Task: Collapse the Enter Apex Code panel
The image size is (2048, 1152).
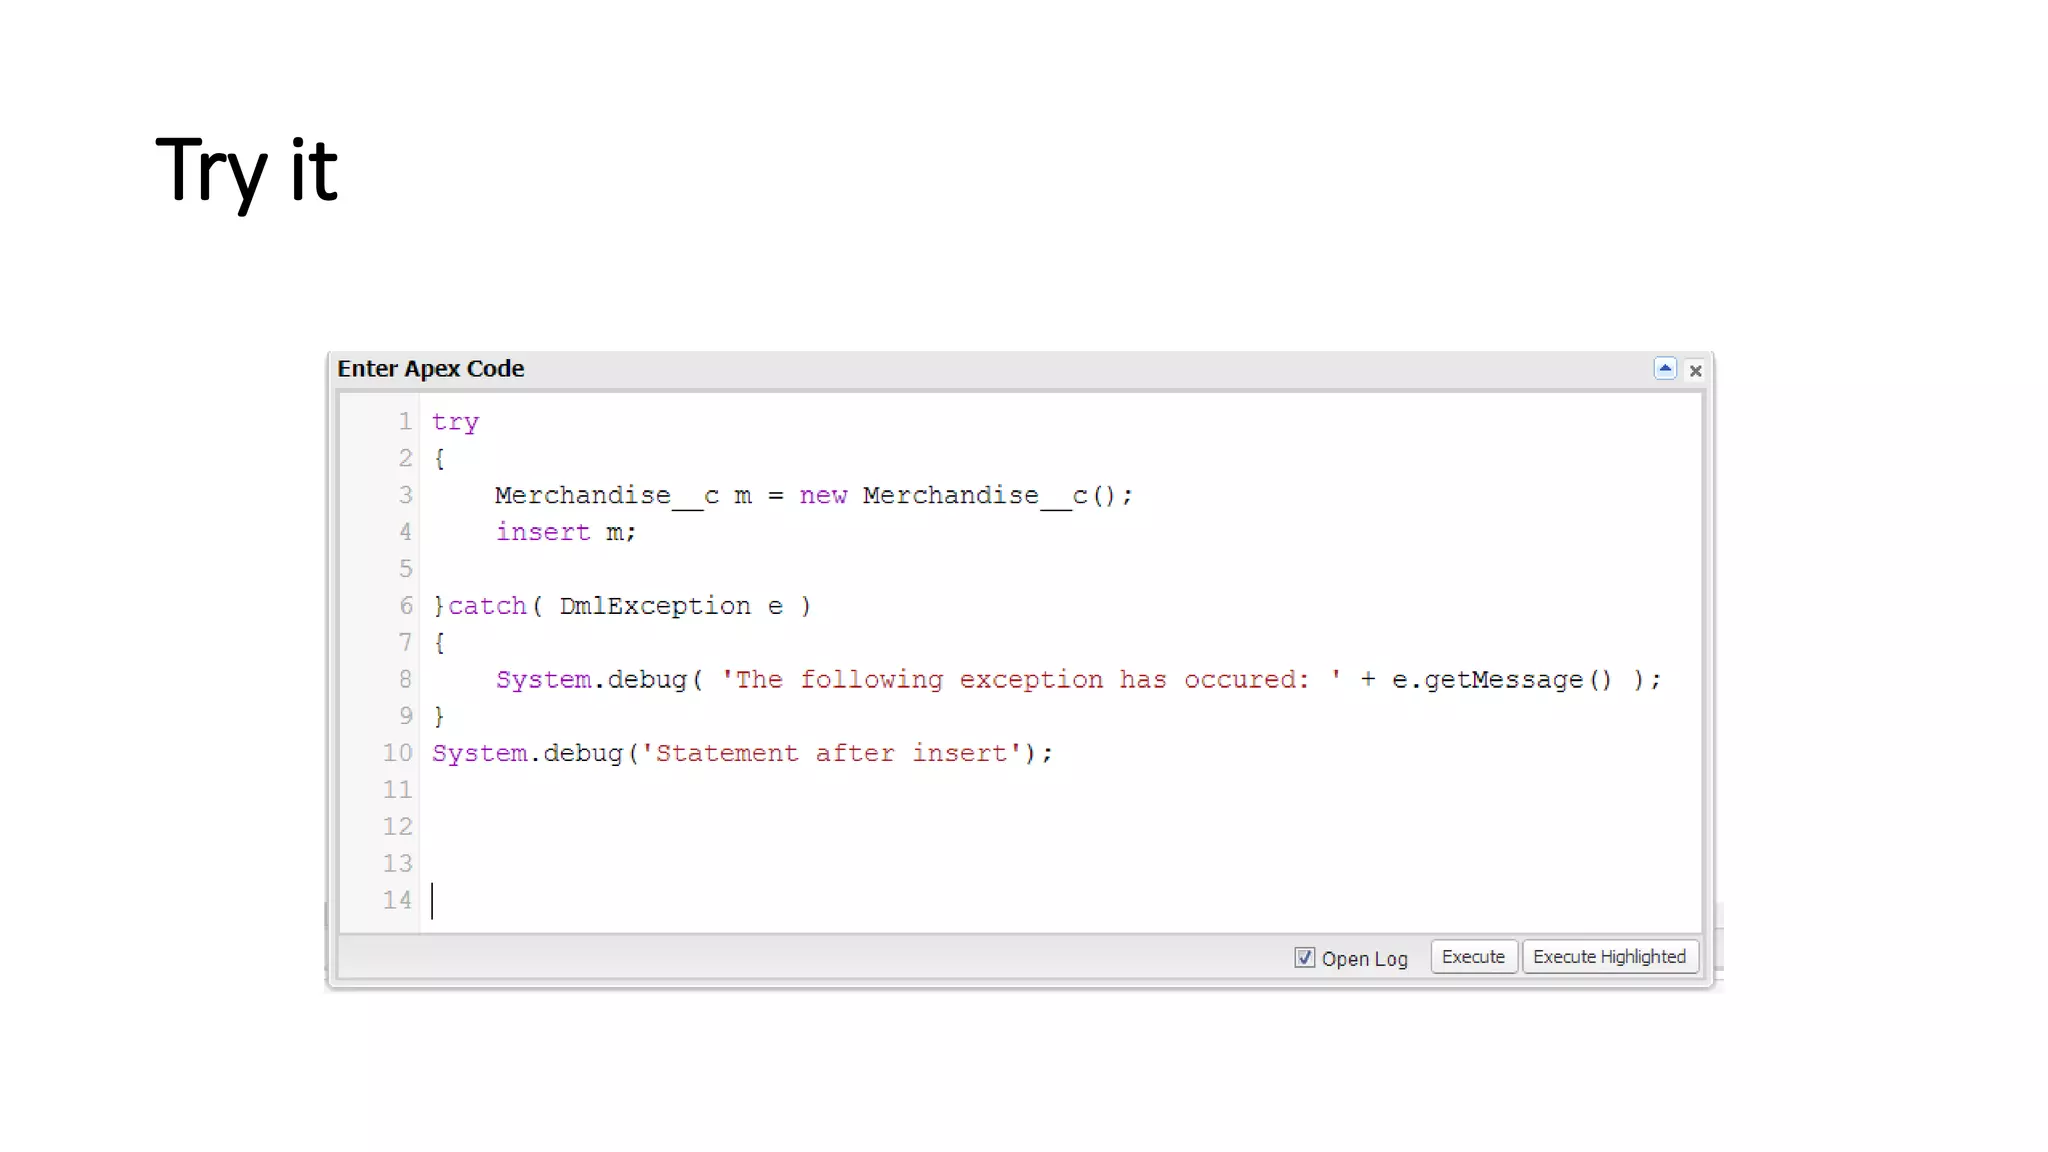Action: pos(1665,369)
